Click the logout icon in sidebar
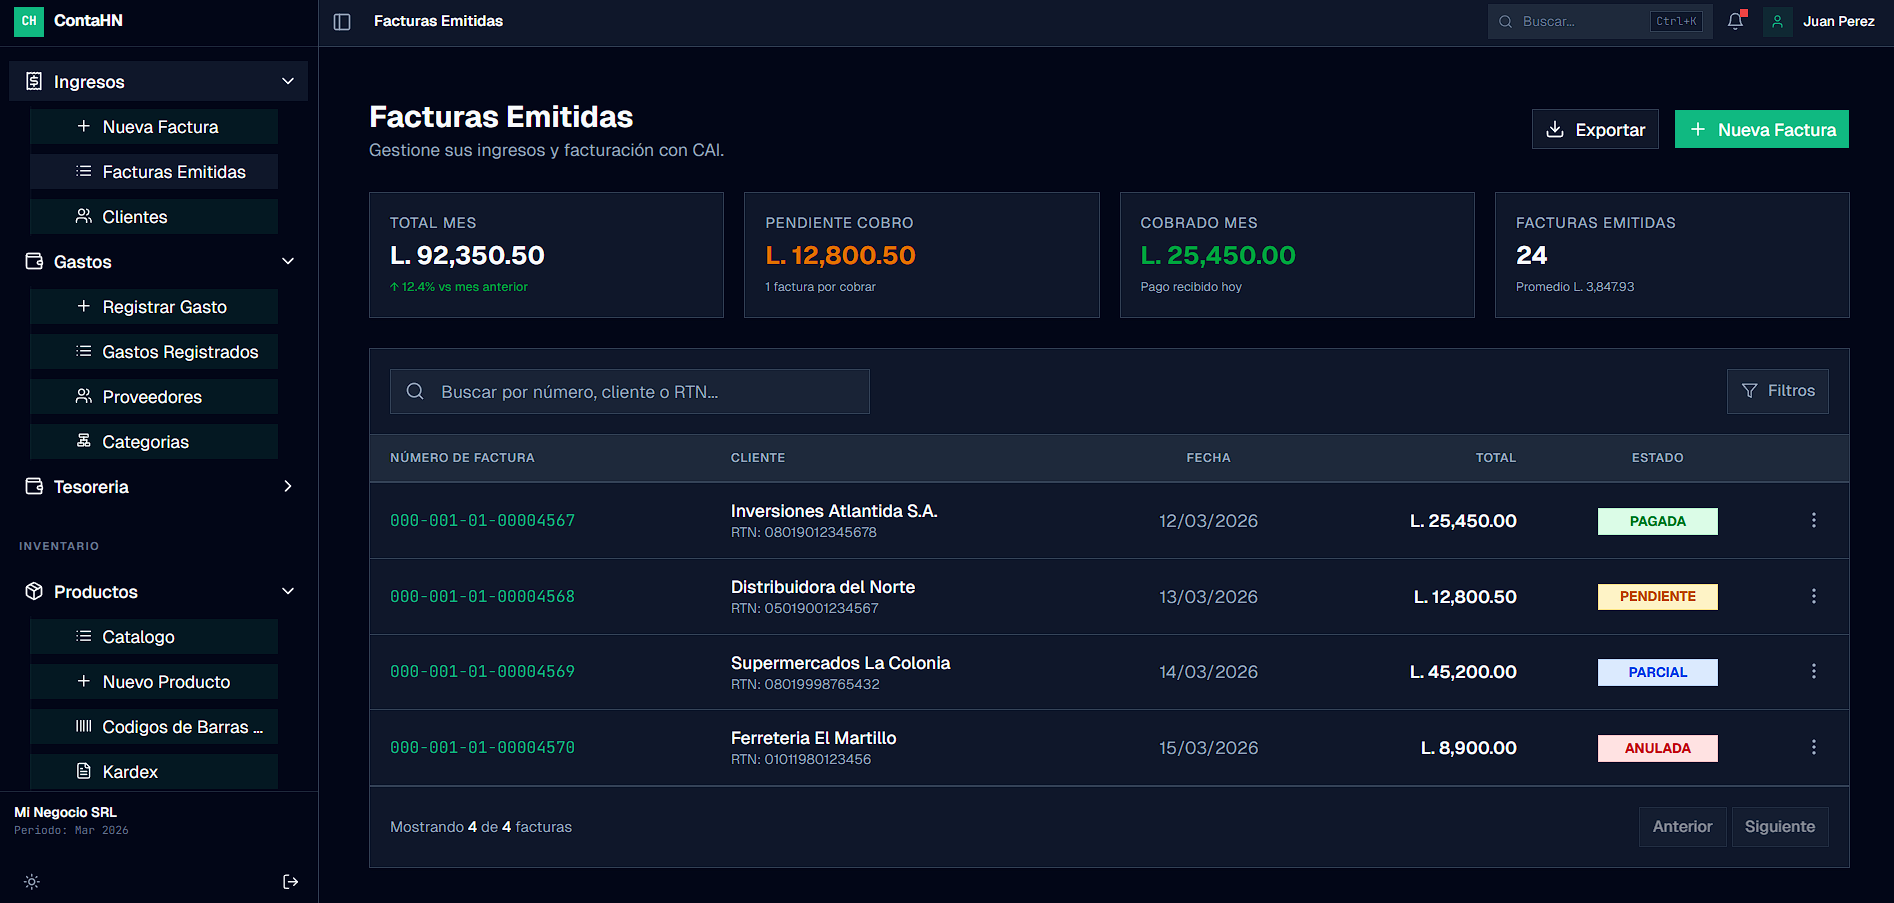The image size is (1894, 903). (290, 882)
